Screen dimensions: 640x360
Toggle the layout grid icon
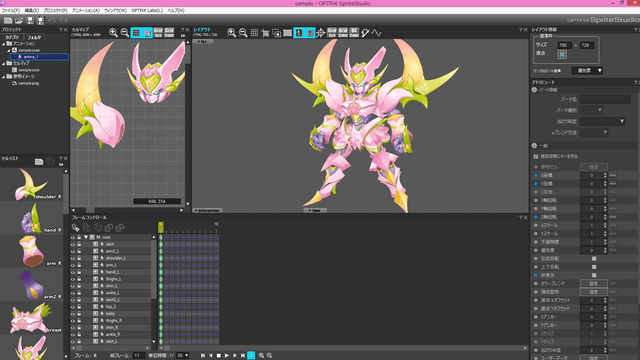[x=254, y=33]
